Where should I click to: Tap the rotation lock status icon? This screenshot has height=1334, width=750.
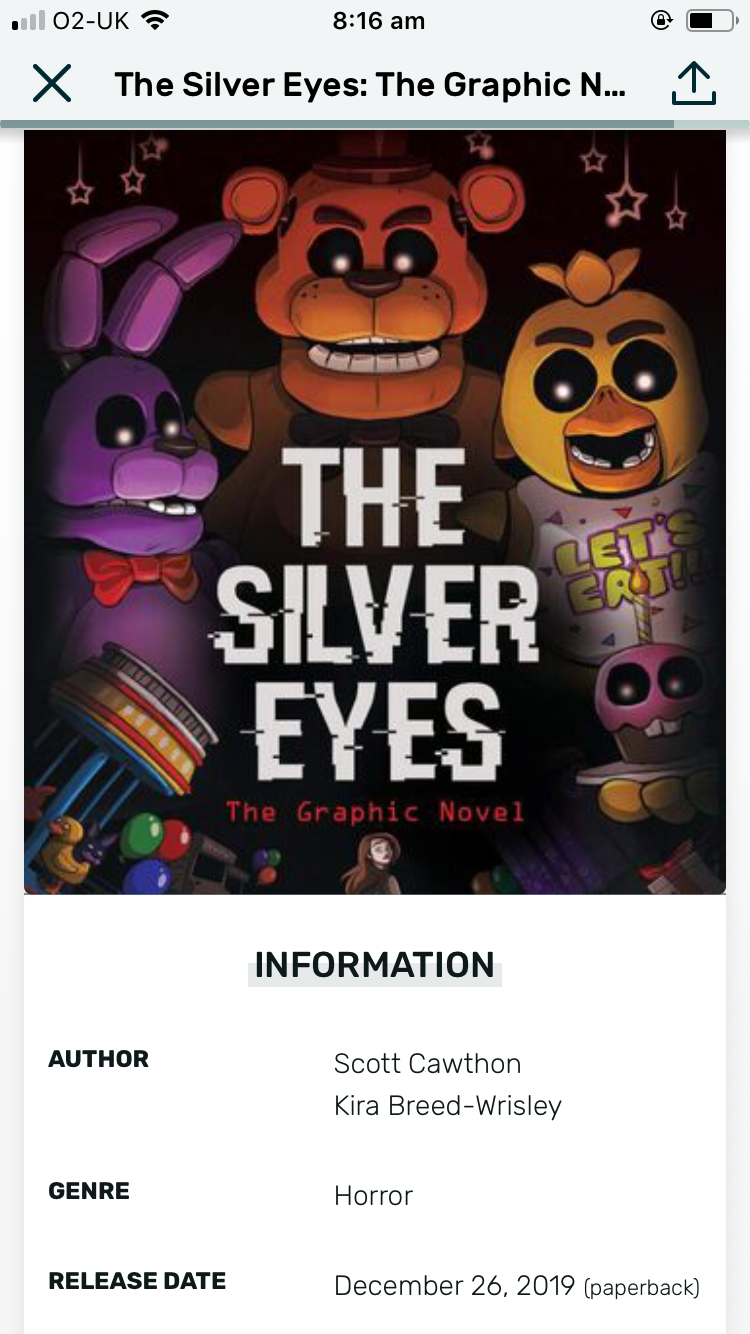tap(661, 20)
